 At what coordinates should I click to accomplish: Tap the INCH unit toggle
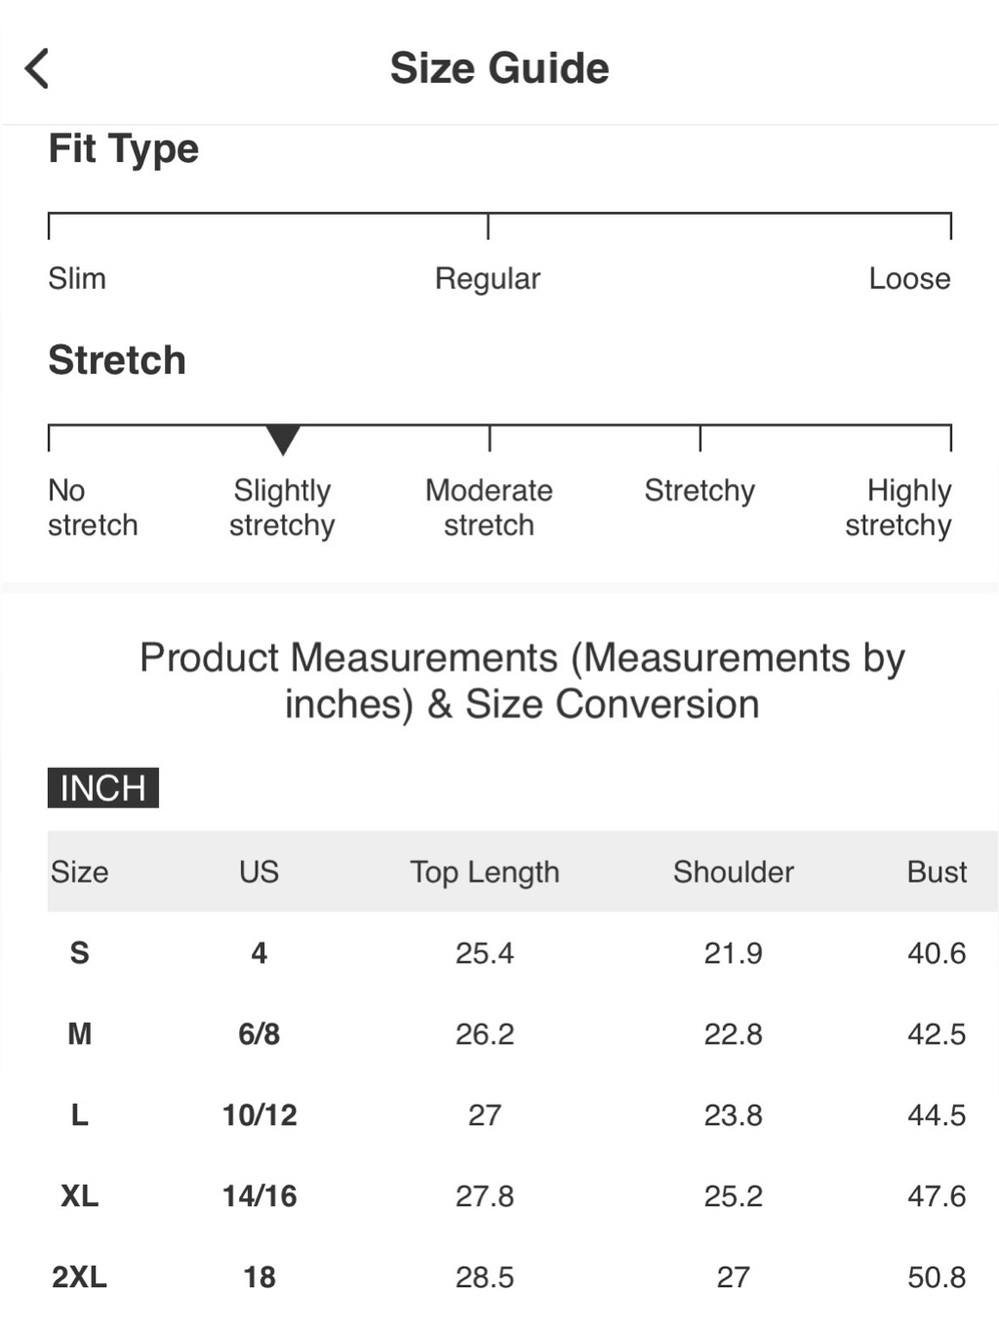click(103, 788)
